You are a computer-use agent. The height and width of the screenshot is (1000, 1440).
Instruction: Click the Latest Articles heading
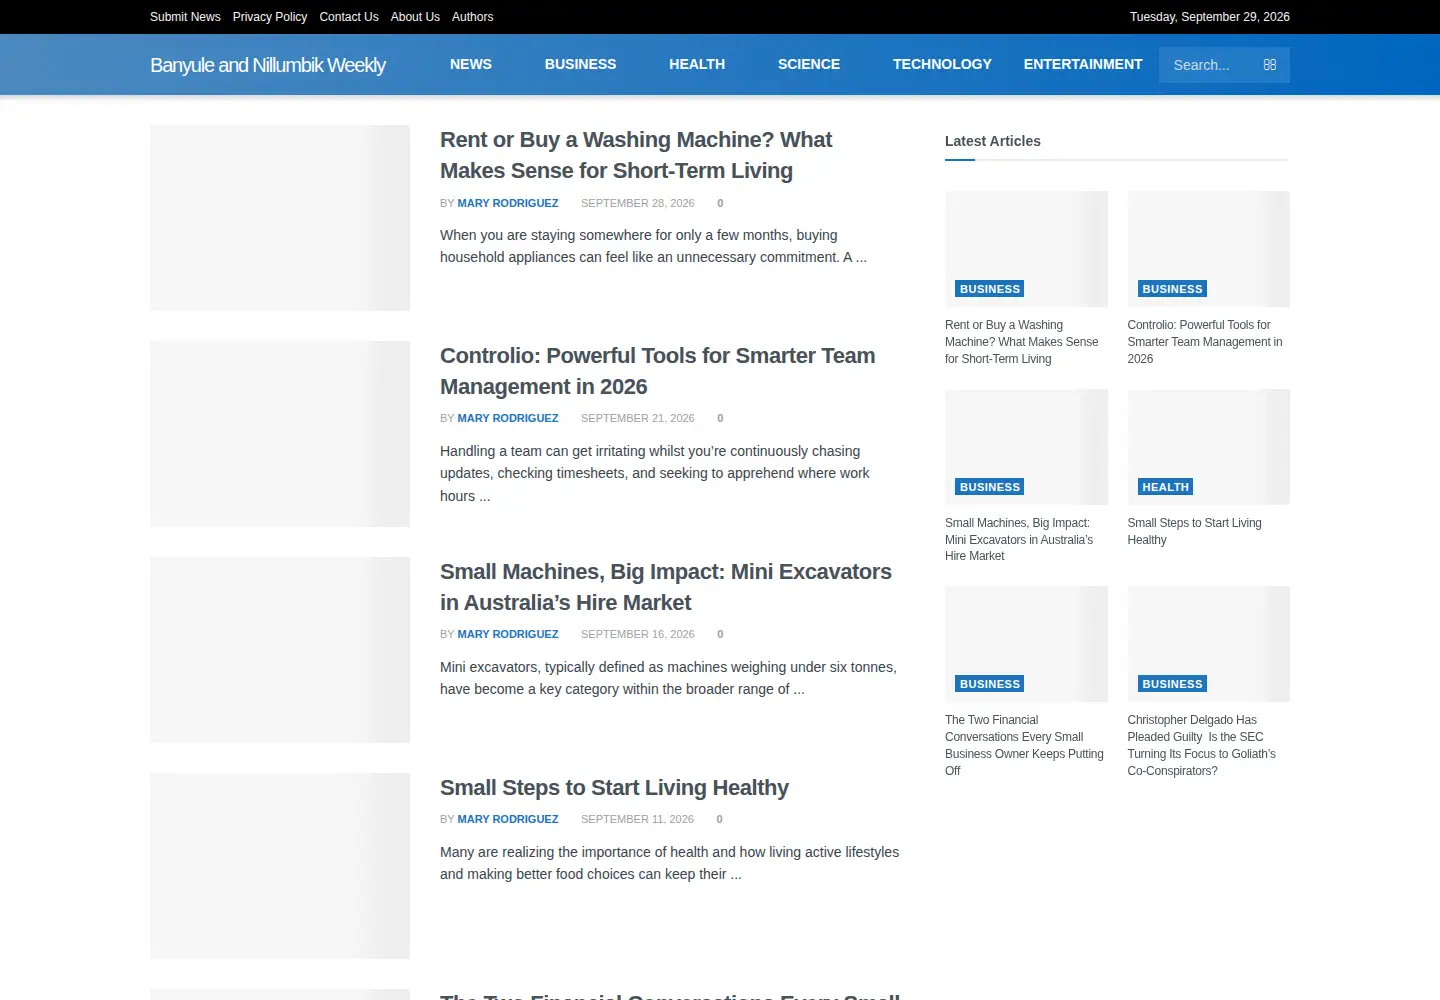point(993,141)
